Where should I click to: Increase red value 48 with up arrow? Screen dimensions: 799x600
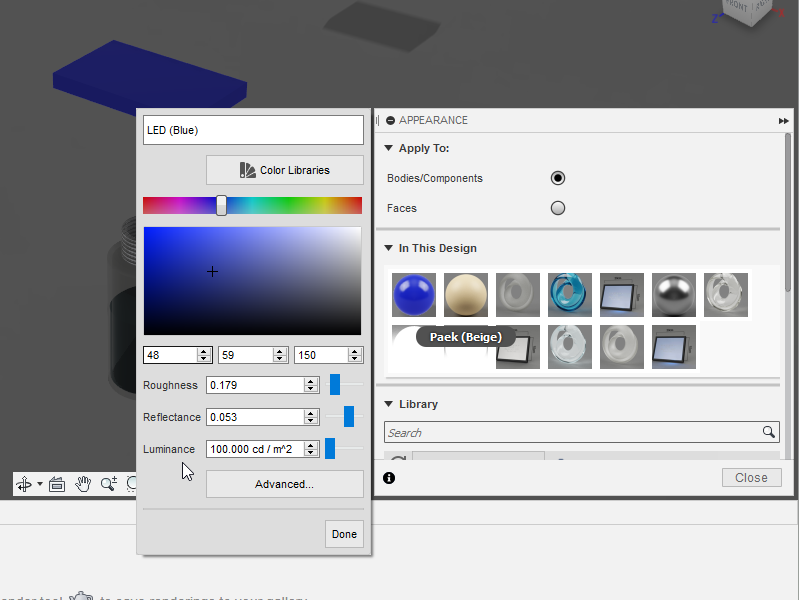point(204,351)
